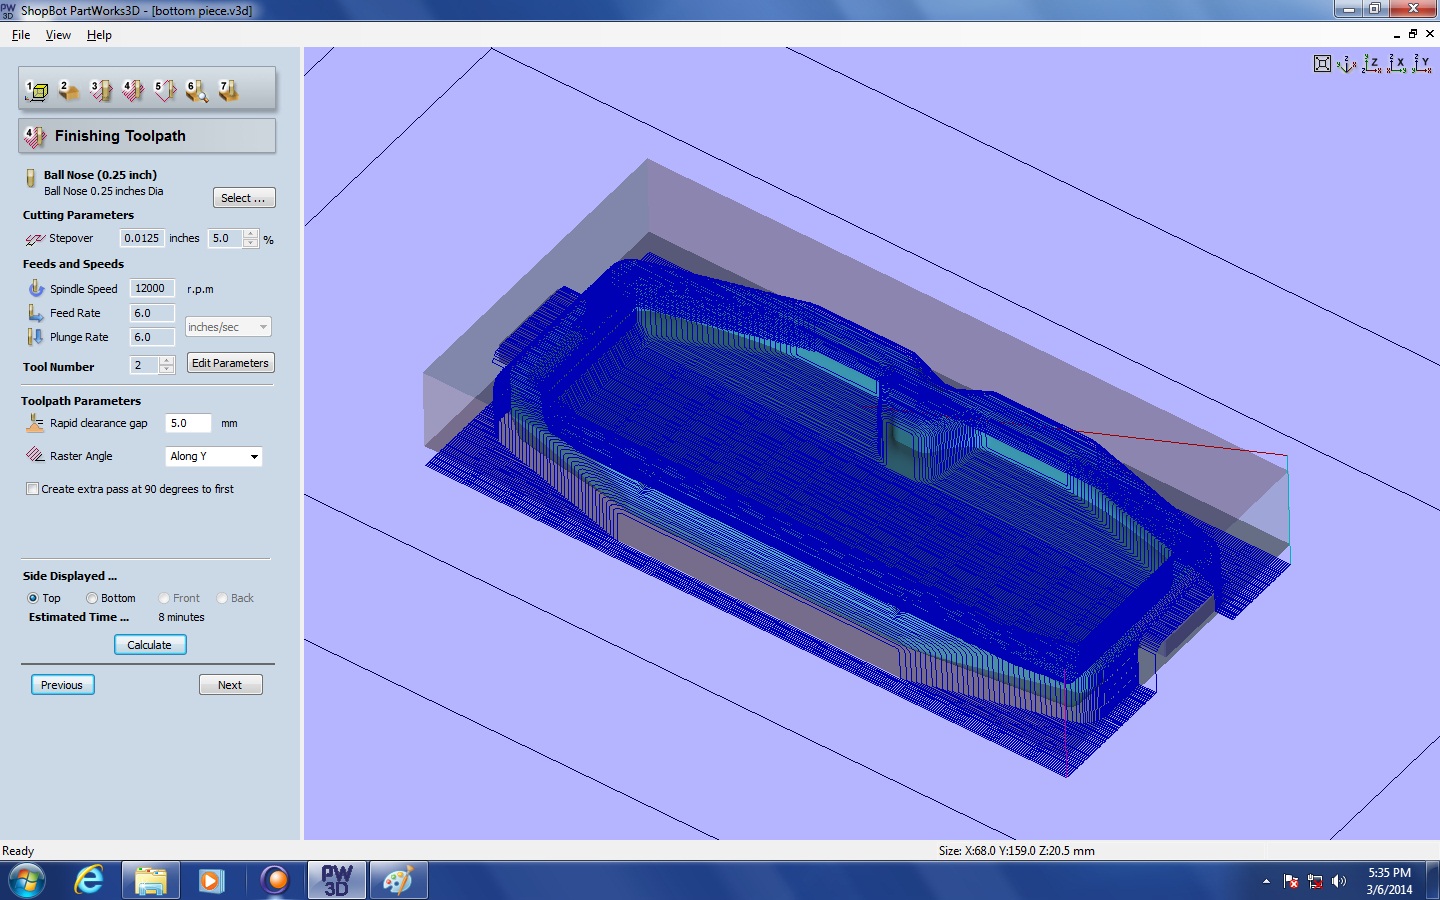Screen dimensions: 1440x900
Task: Zoom to fit the 3D view
Action: click(x=1322, y=64)
